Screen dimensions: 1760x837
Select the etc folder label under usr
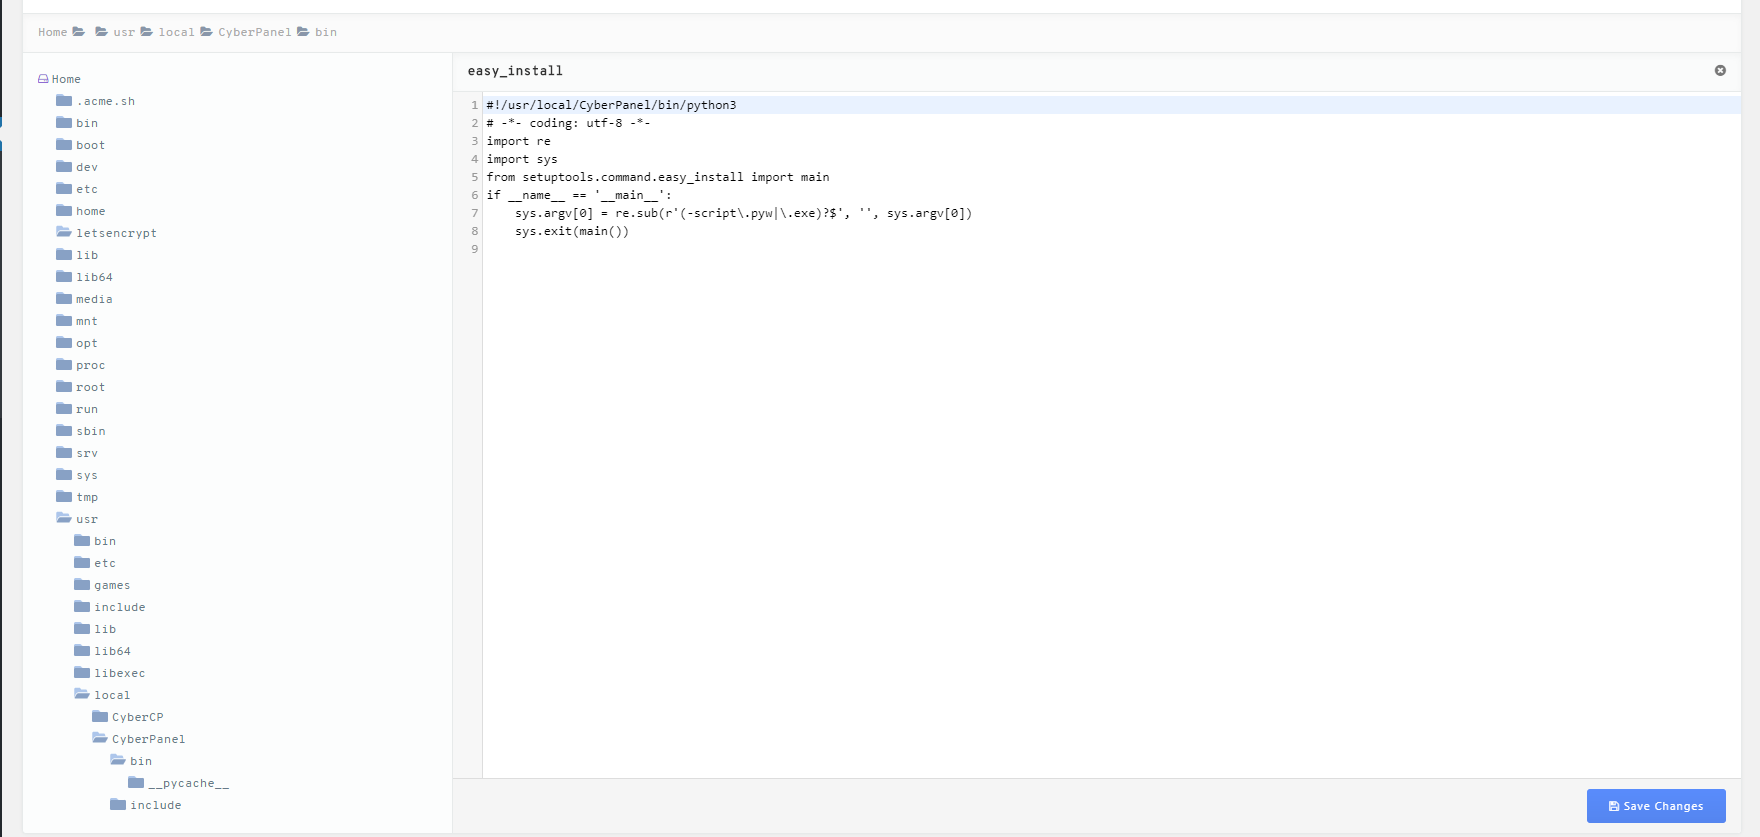[x=105, y=563]
